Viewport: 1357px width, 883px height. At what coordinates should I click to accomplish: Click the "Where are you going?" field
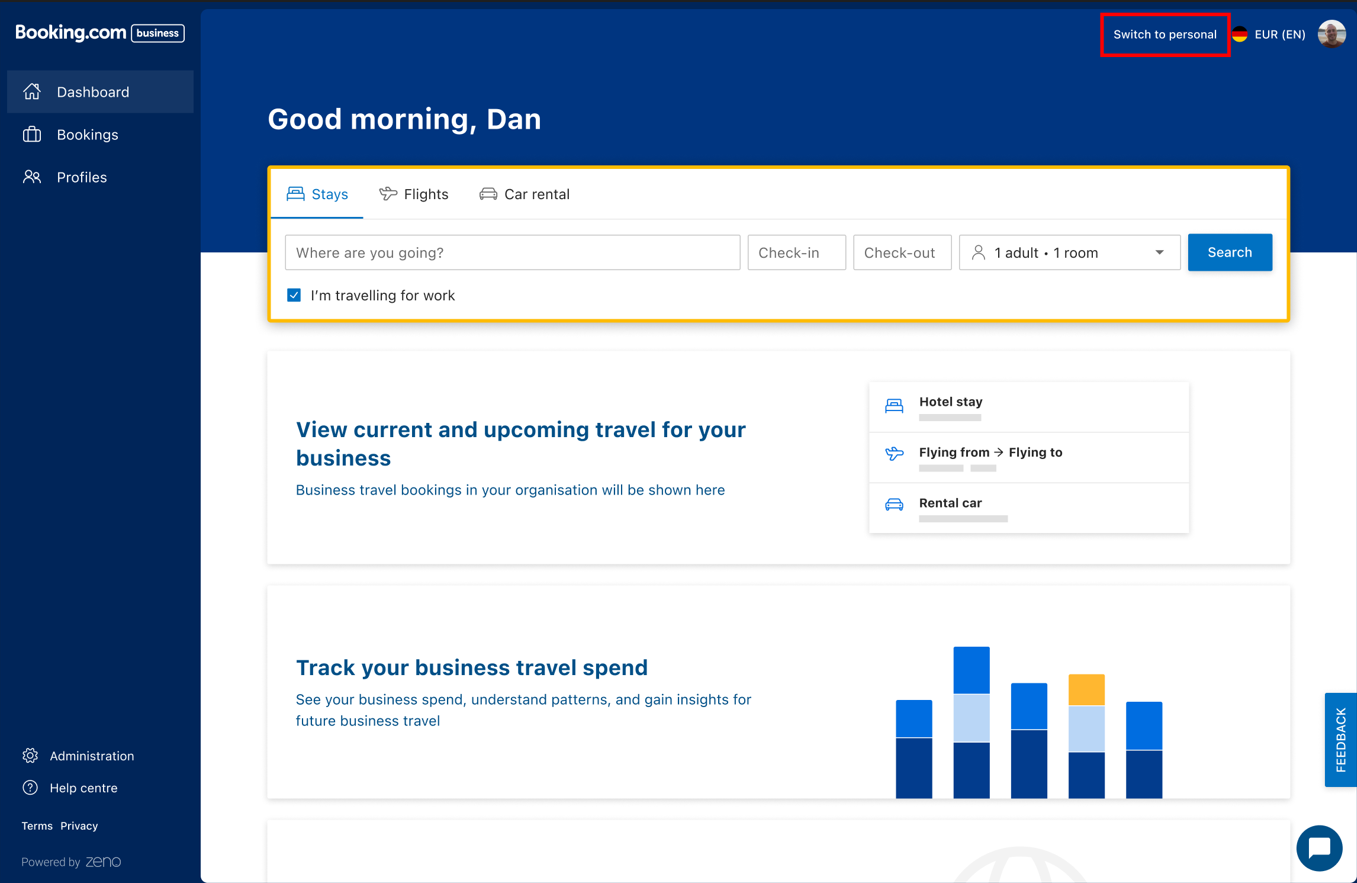coord(512,252)
